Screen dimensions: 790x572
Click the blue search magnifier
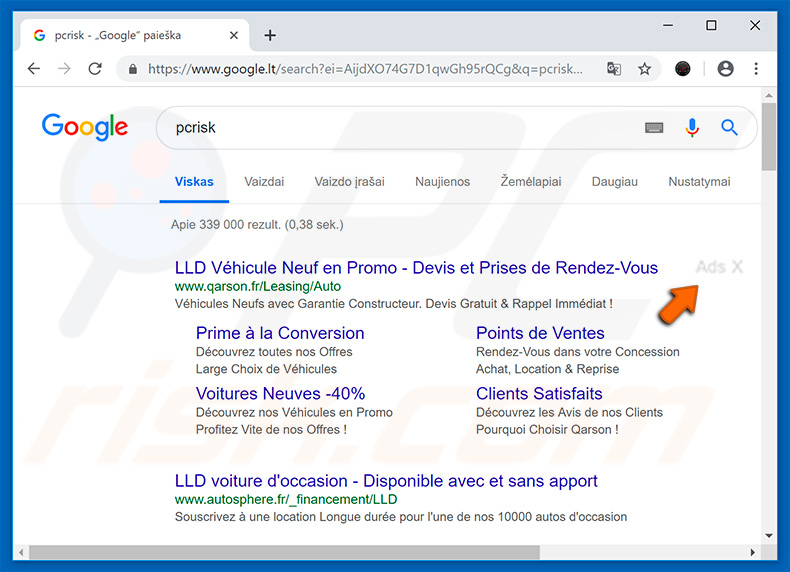(x=729, y=128)
